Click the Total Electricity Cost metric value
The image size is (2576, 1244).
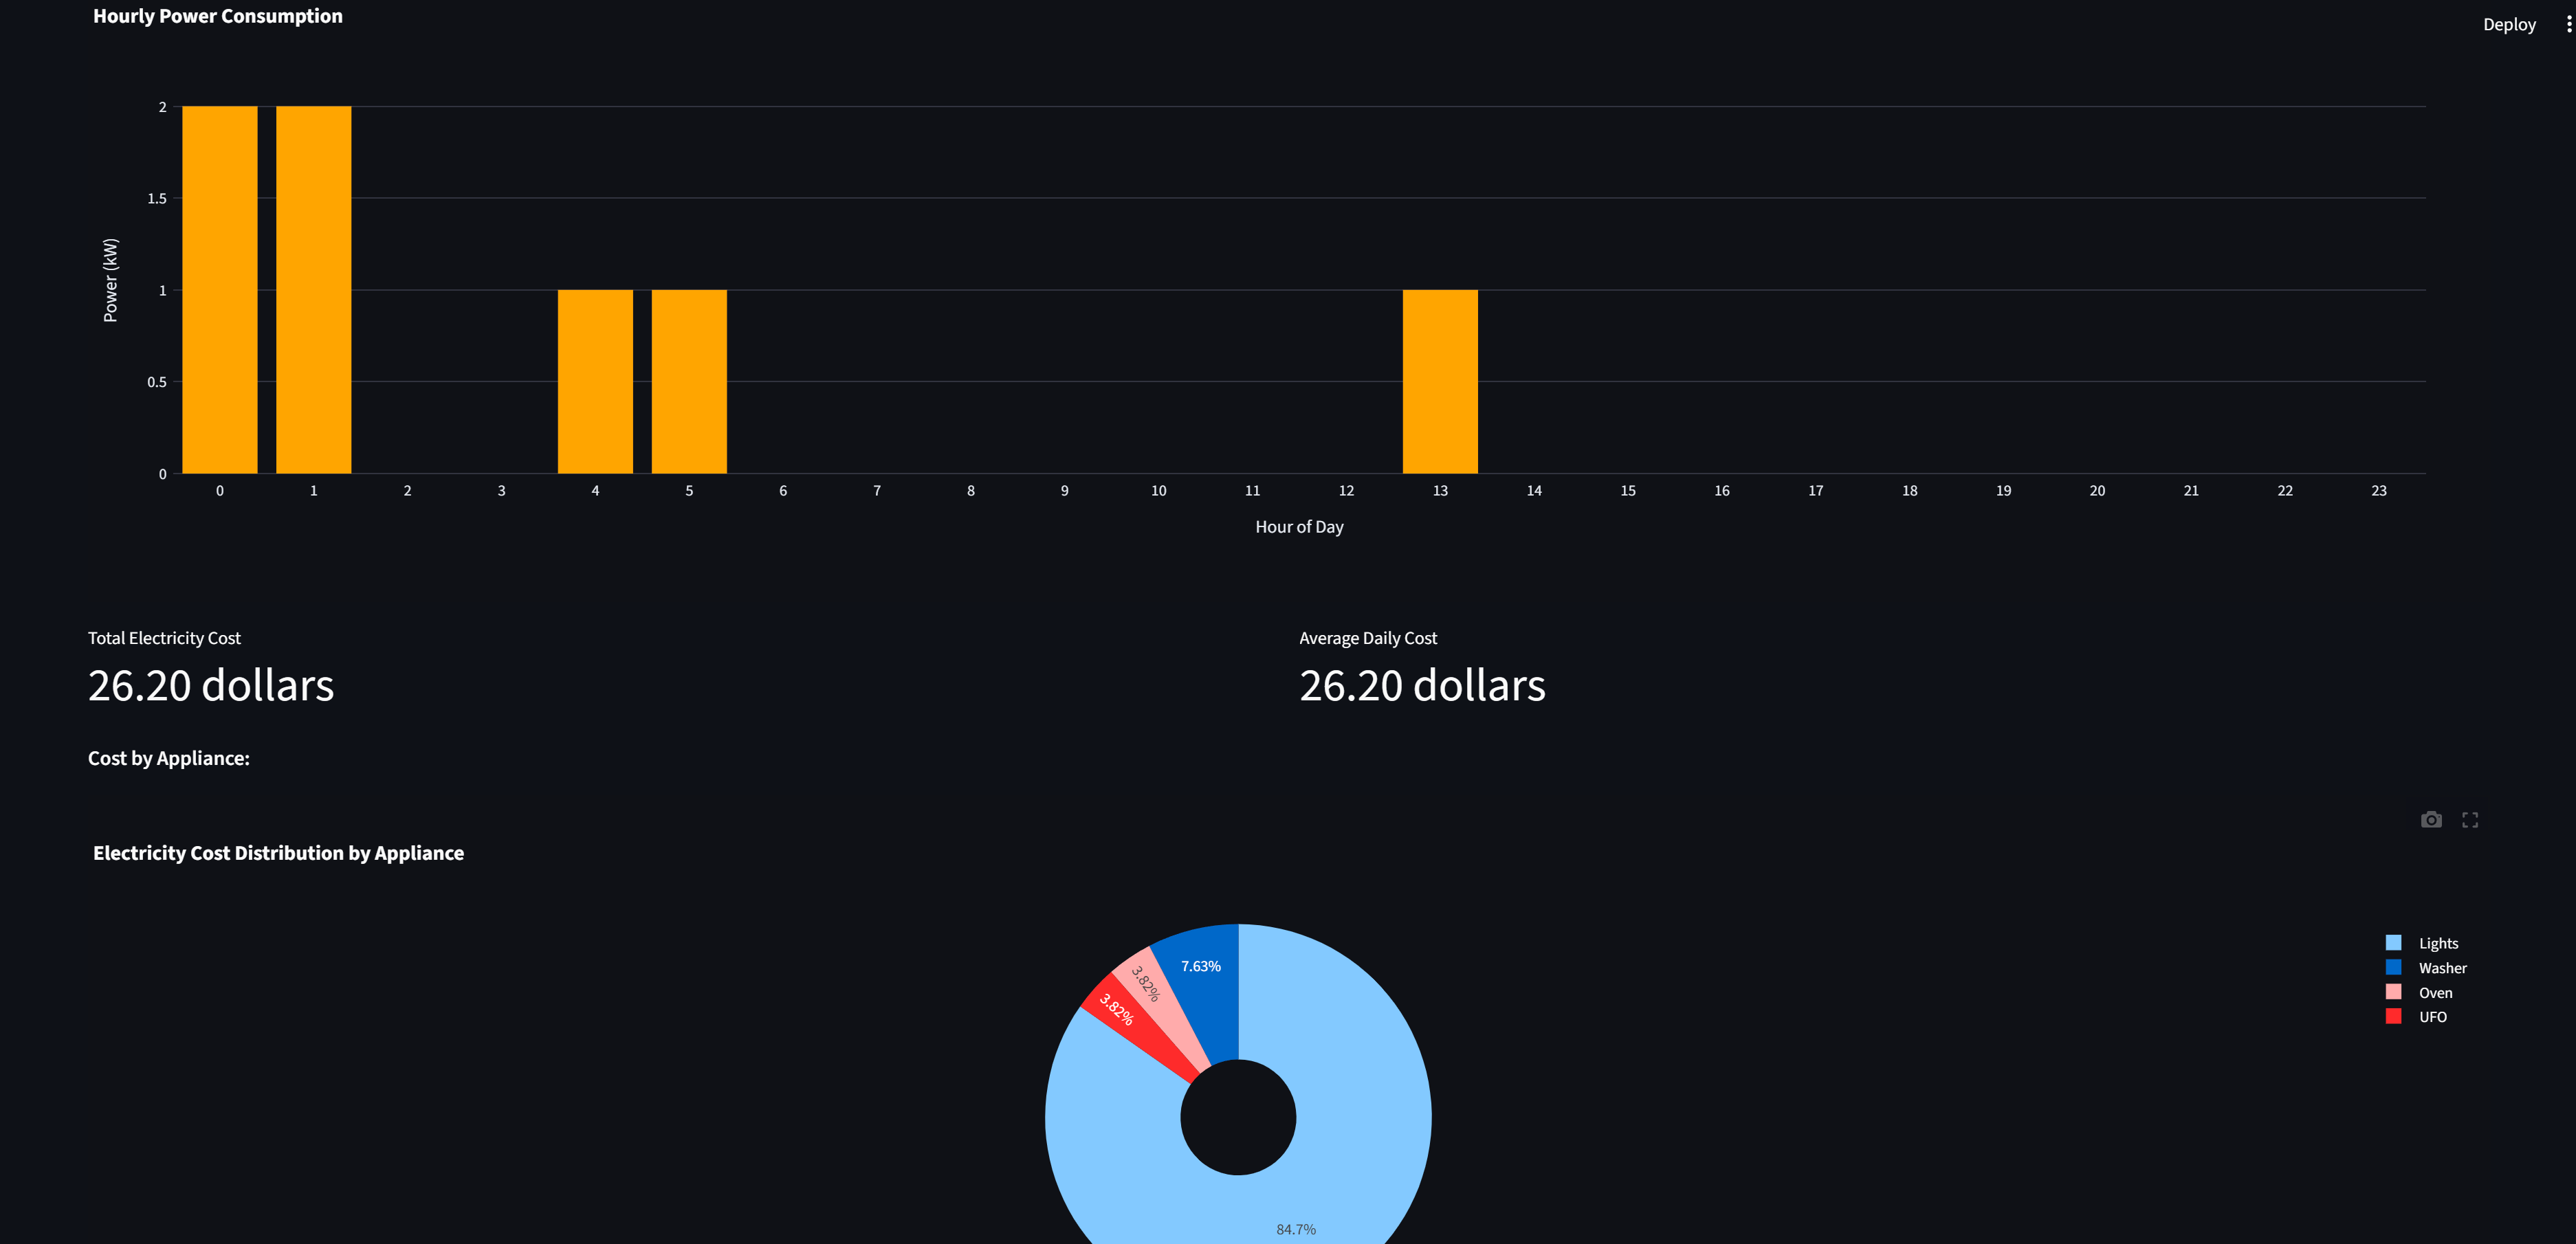point(211,686)
